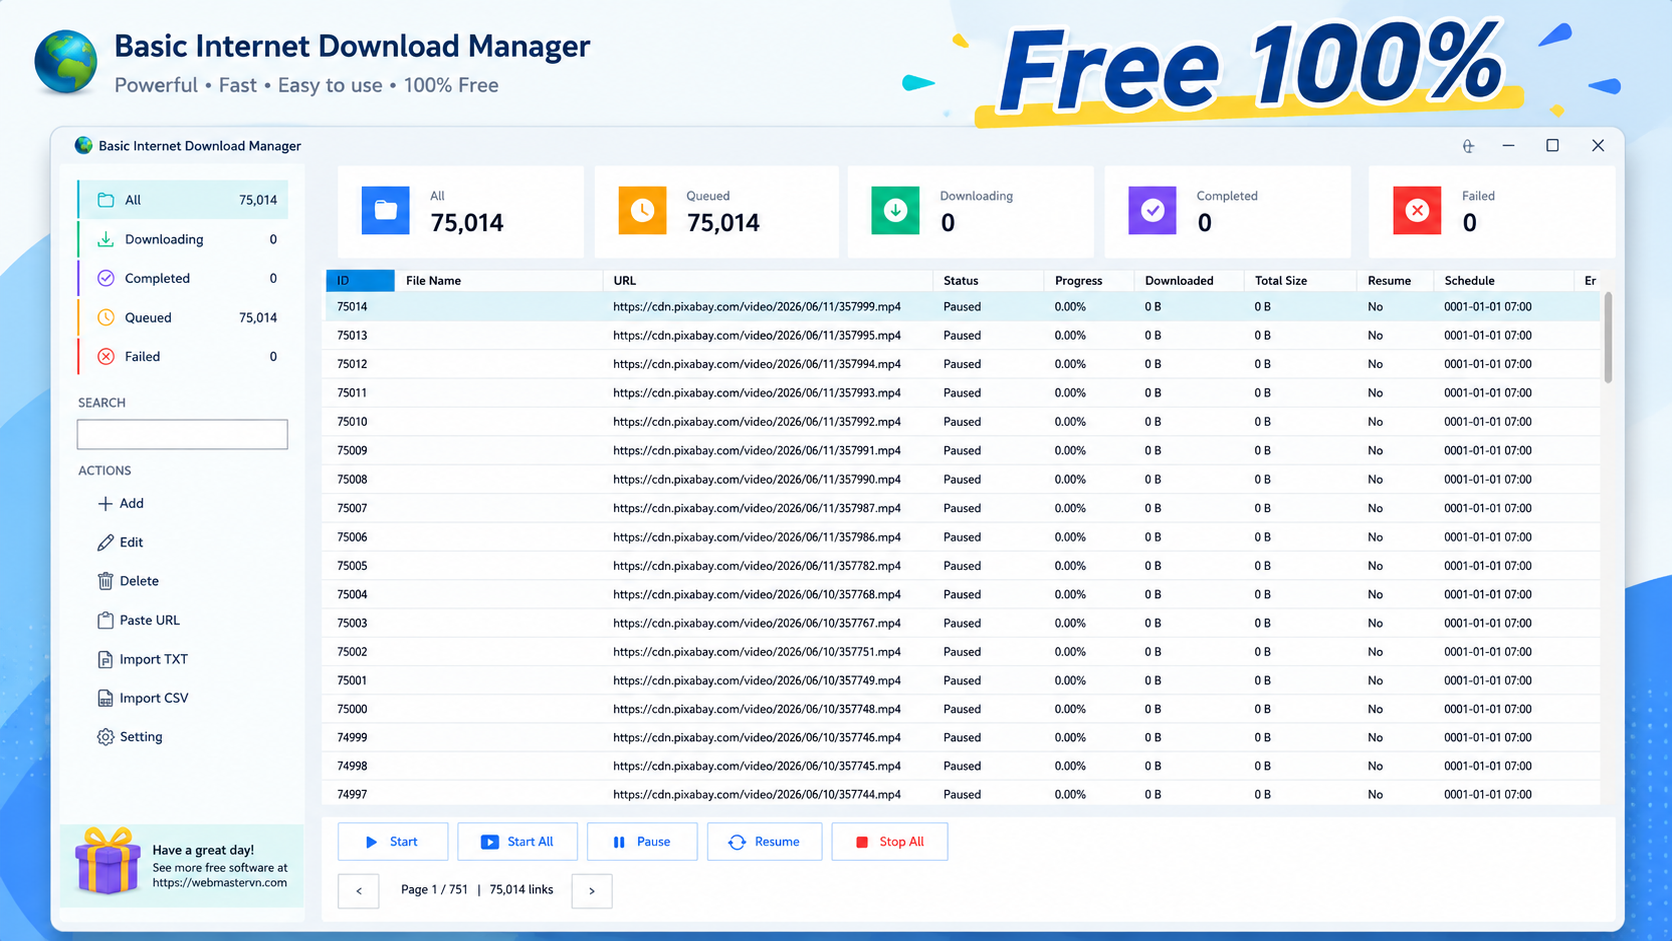Screen dimensions: 1672x941
Task: Click the Start All button
Action: 517,842
